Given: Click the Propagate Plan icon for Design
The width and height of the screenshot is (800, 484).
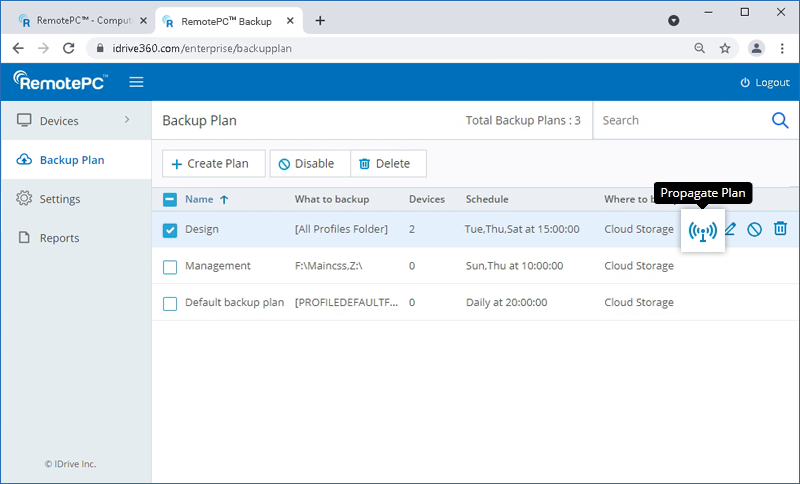Looking at the screenshot, I should point(703,230).
